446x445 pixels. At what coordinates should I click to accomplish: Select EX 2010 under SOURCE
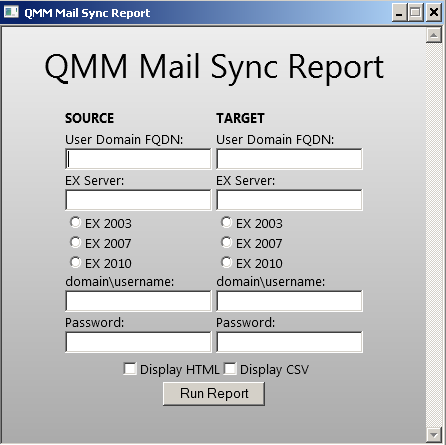click(x=75, y=262)
